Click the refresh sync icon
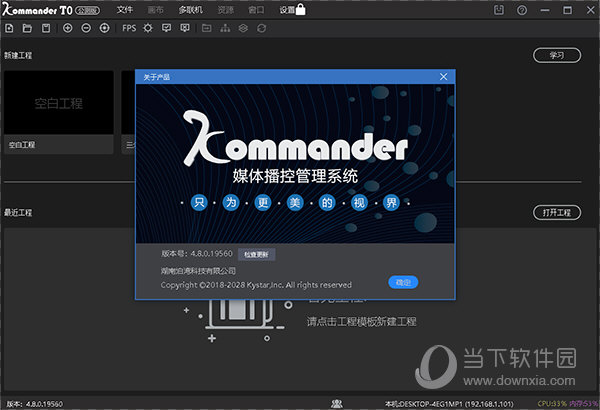Image resolution: width=600 pixels, height=410 pixels. tap(261, 28)
